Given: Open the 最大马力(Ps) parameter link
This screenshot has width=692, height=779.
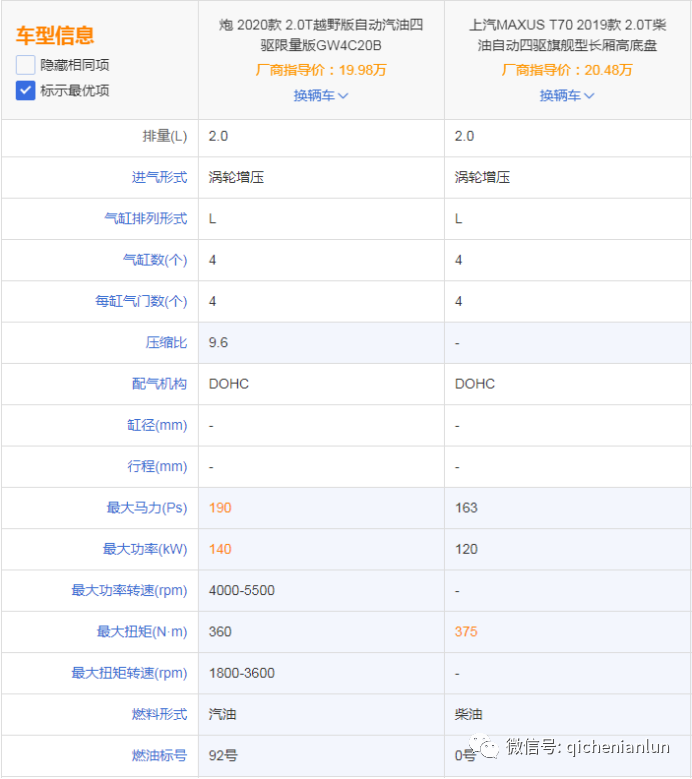Looking at the screenshot, I should 147,508.
